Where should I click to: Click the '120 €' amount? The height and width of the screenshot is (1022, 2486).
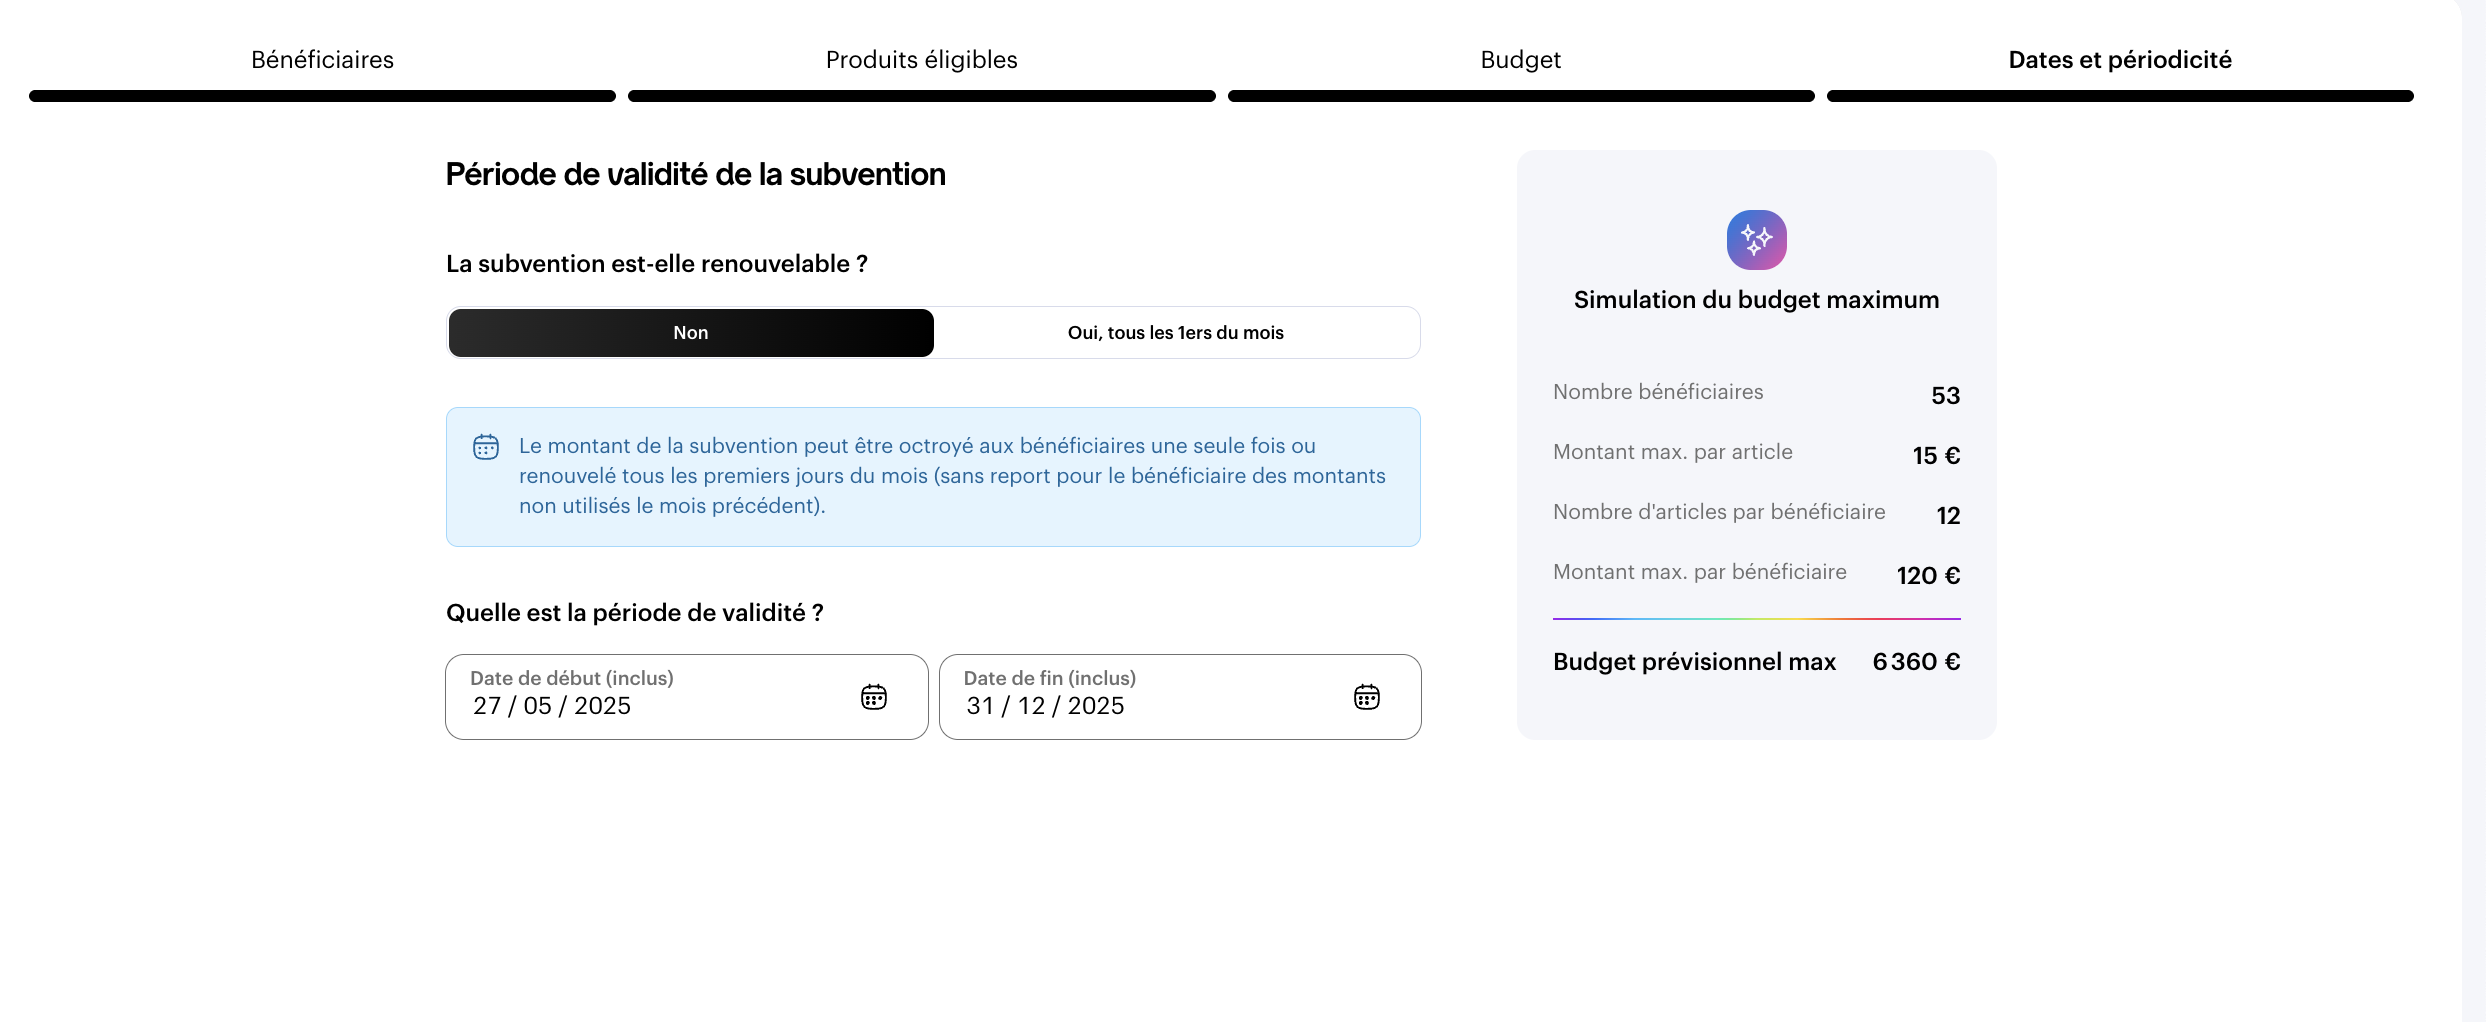pos(1929,576)
